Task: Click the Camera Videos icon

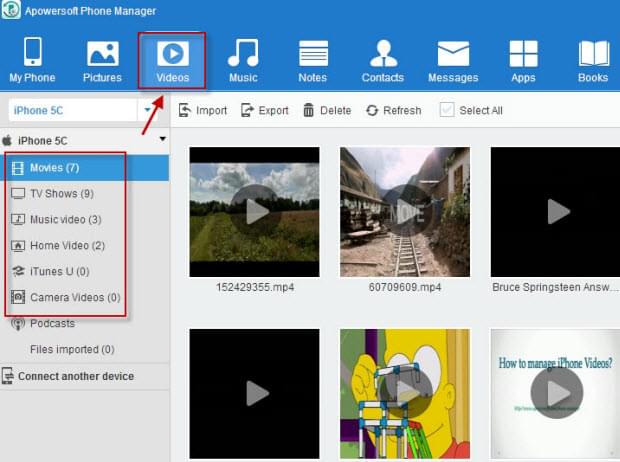Action: pyautogui.click(x=18, y=297)
